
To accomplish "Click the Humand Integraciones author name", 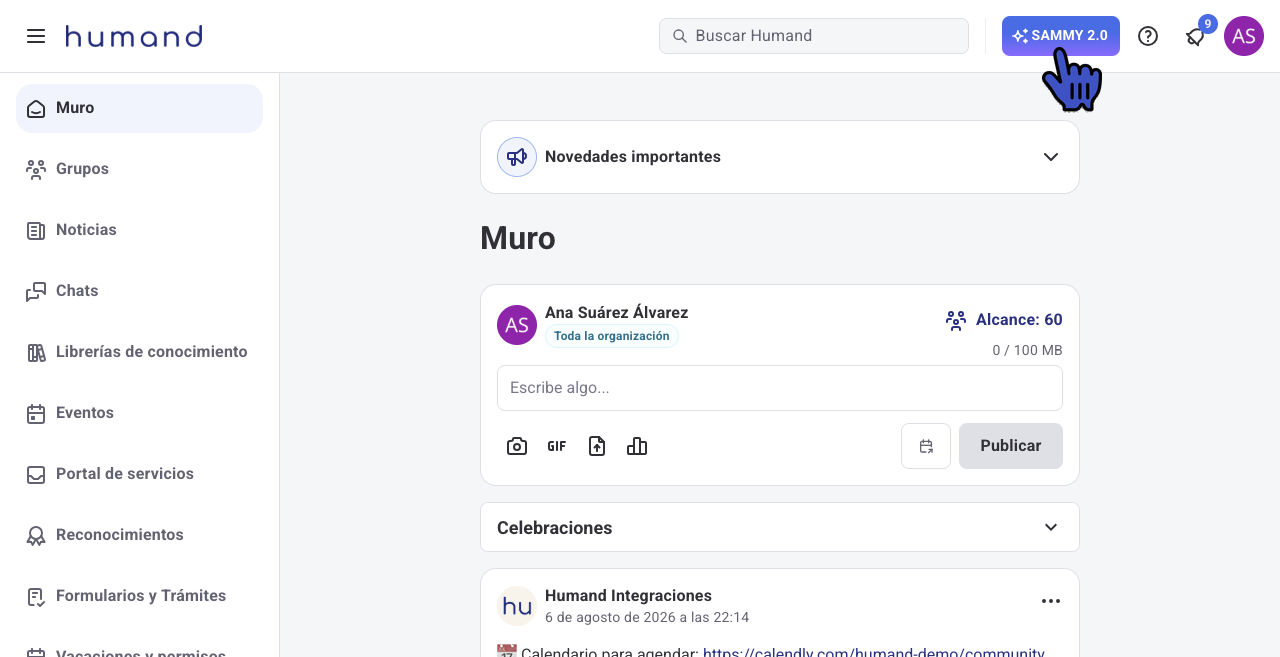I will (628, 596).
